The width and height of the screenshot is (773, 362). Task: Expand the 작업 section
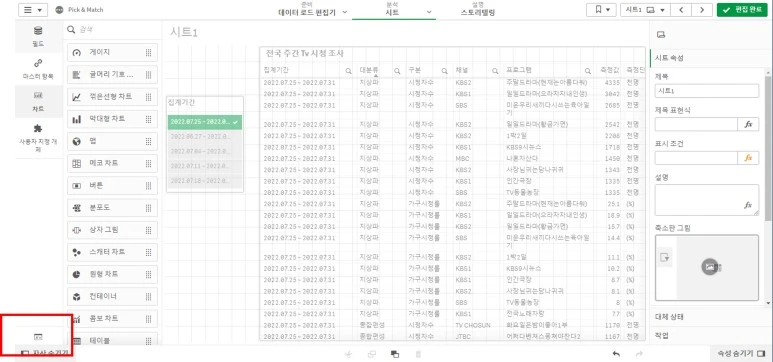pyautogui.click(x=711, y=335)
